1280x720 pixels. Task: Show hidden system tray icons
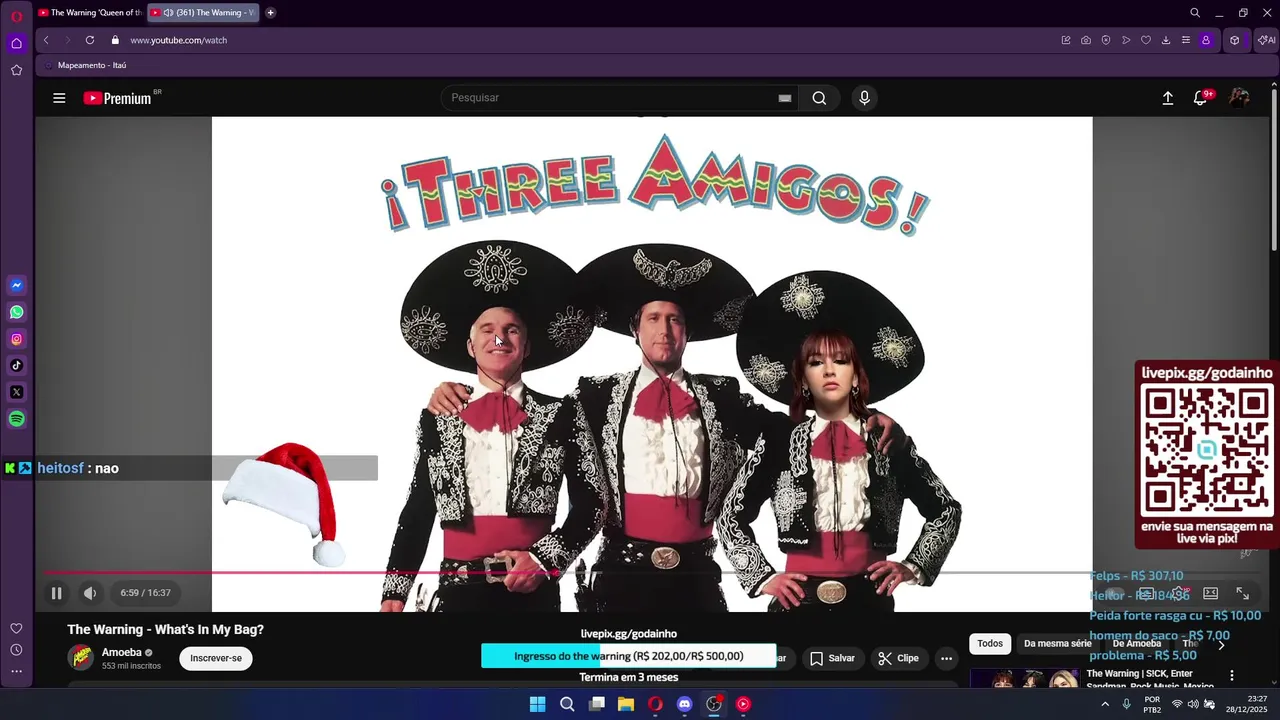pos(1105,704)
